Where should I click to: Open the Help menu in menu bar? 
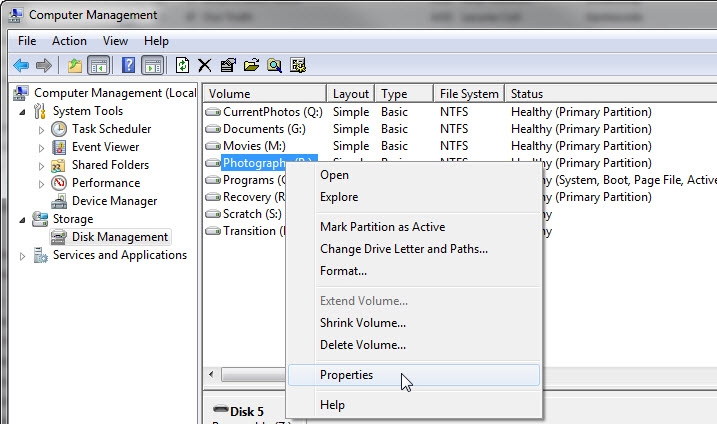point(156,41)
